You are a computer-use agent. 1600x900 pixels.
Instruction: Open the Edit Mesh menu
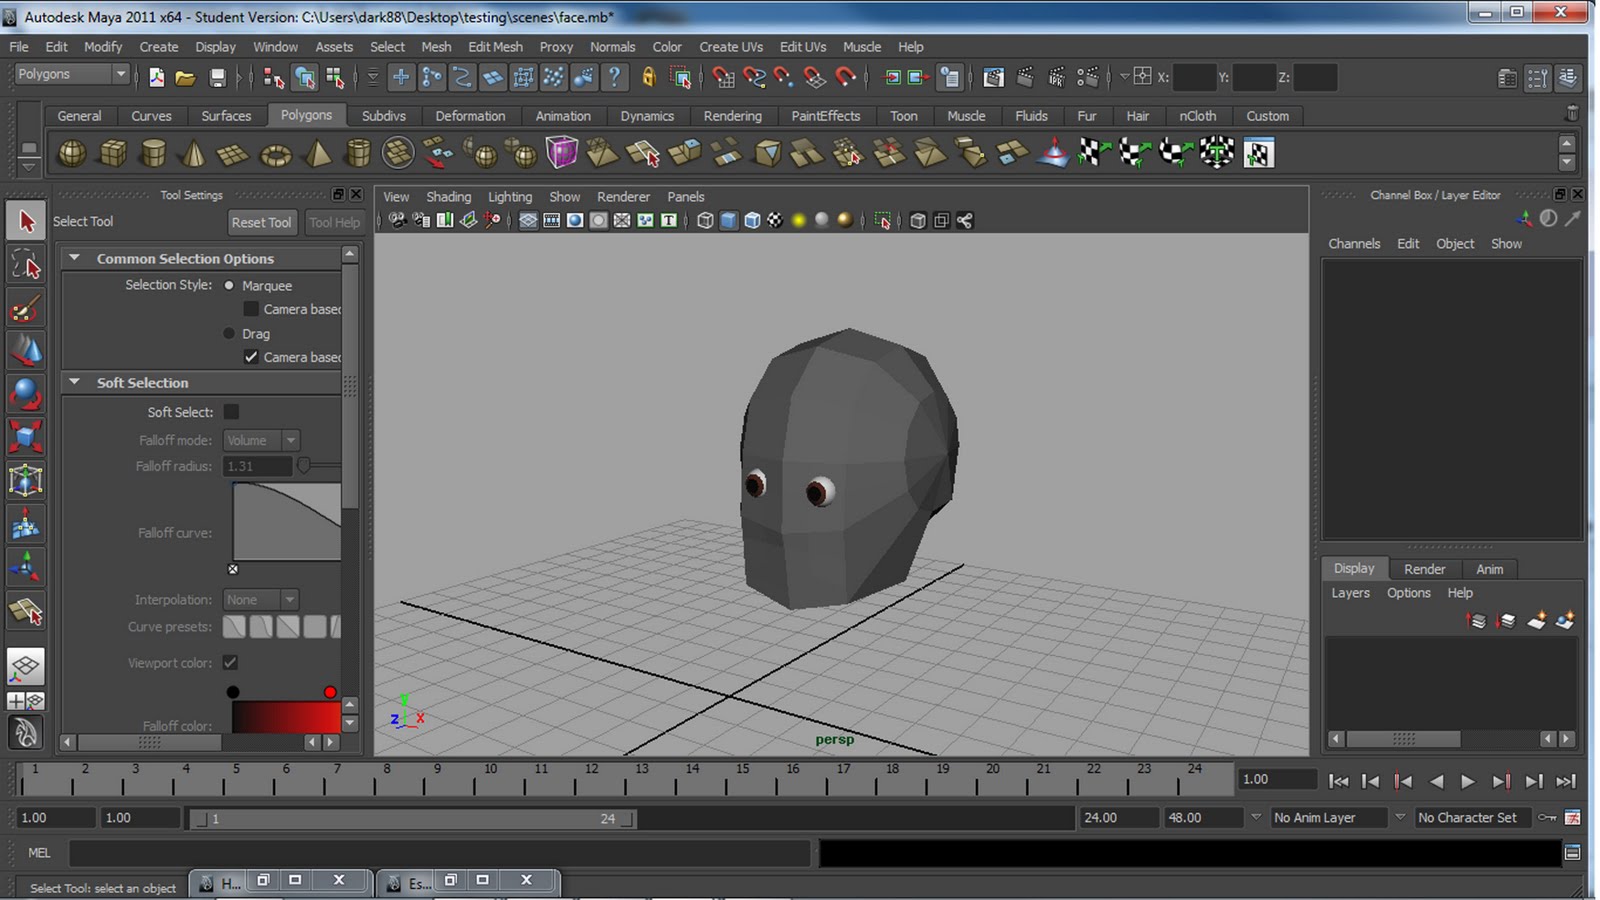(x=495, y=47)
